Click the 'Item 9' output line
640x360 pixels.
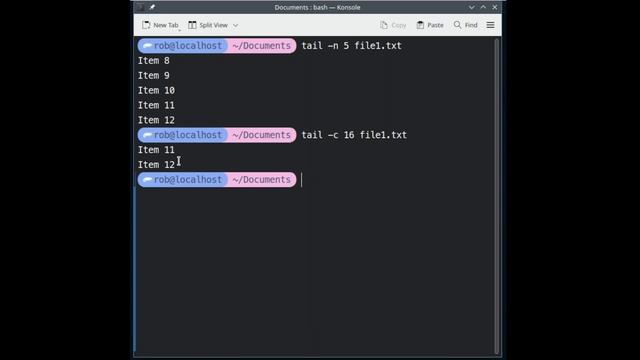153,76
